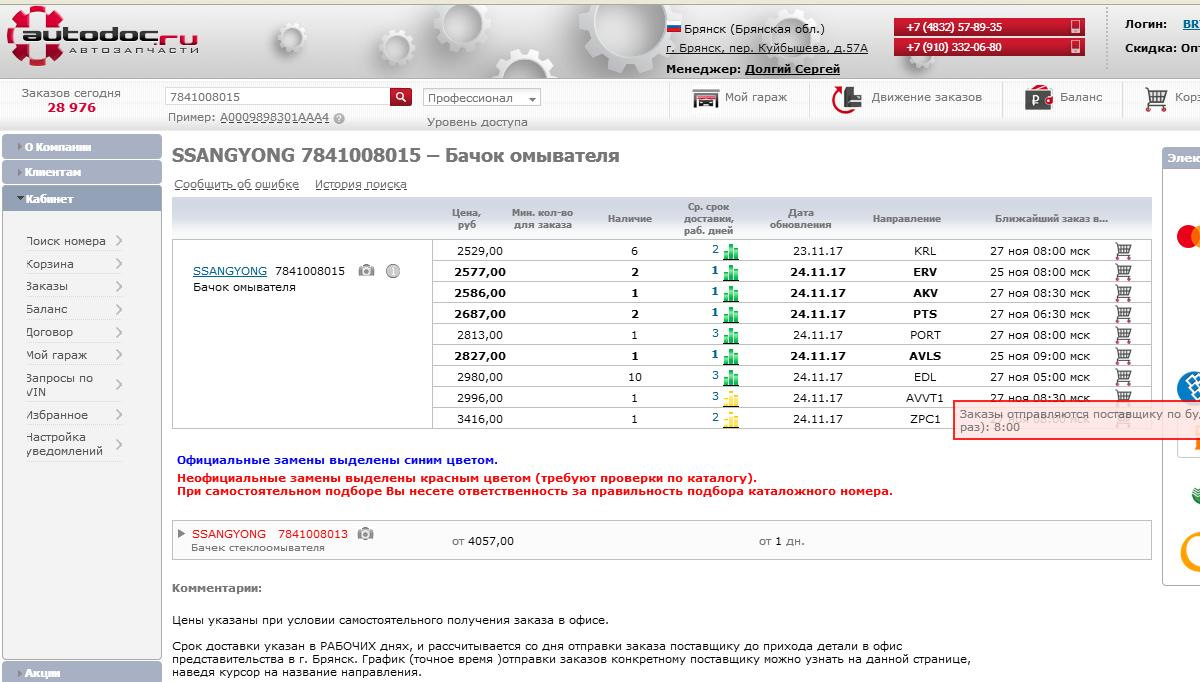Add EDL offer to cart

pyautogui.click(x=1123, y=376)
